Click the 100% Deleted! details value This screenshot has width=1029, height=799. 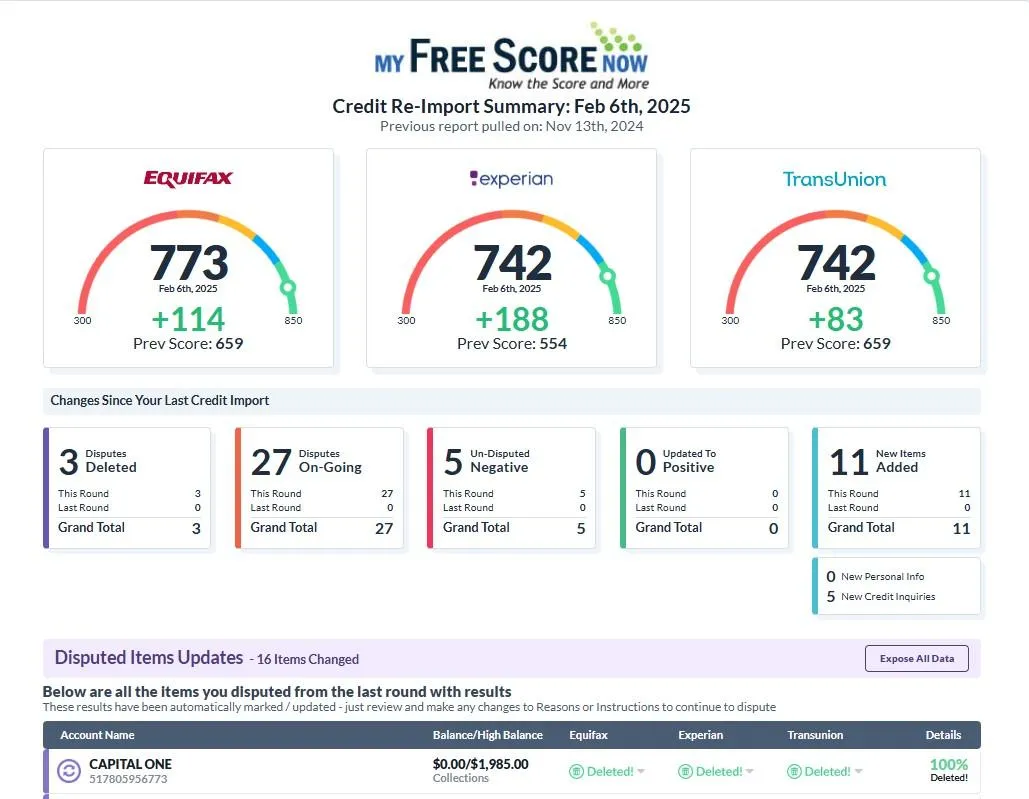pos(949,770)
